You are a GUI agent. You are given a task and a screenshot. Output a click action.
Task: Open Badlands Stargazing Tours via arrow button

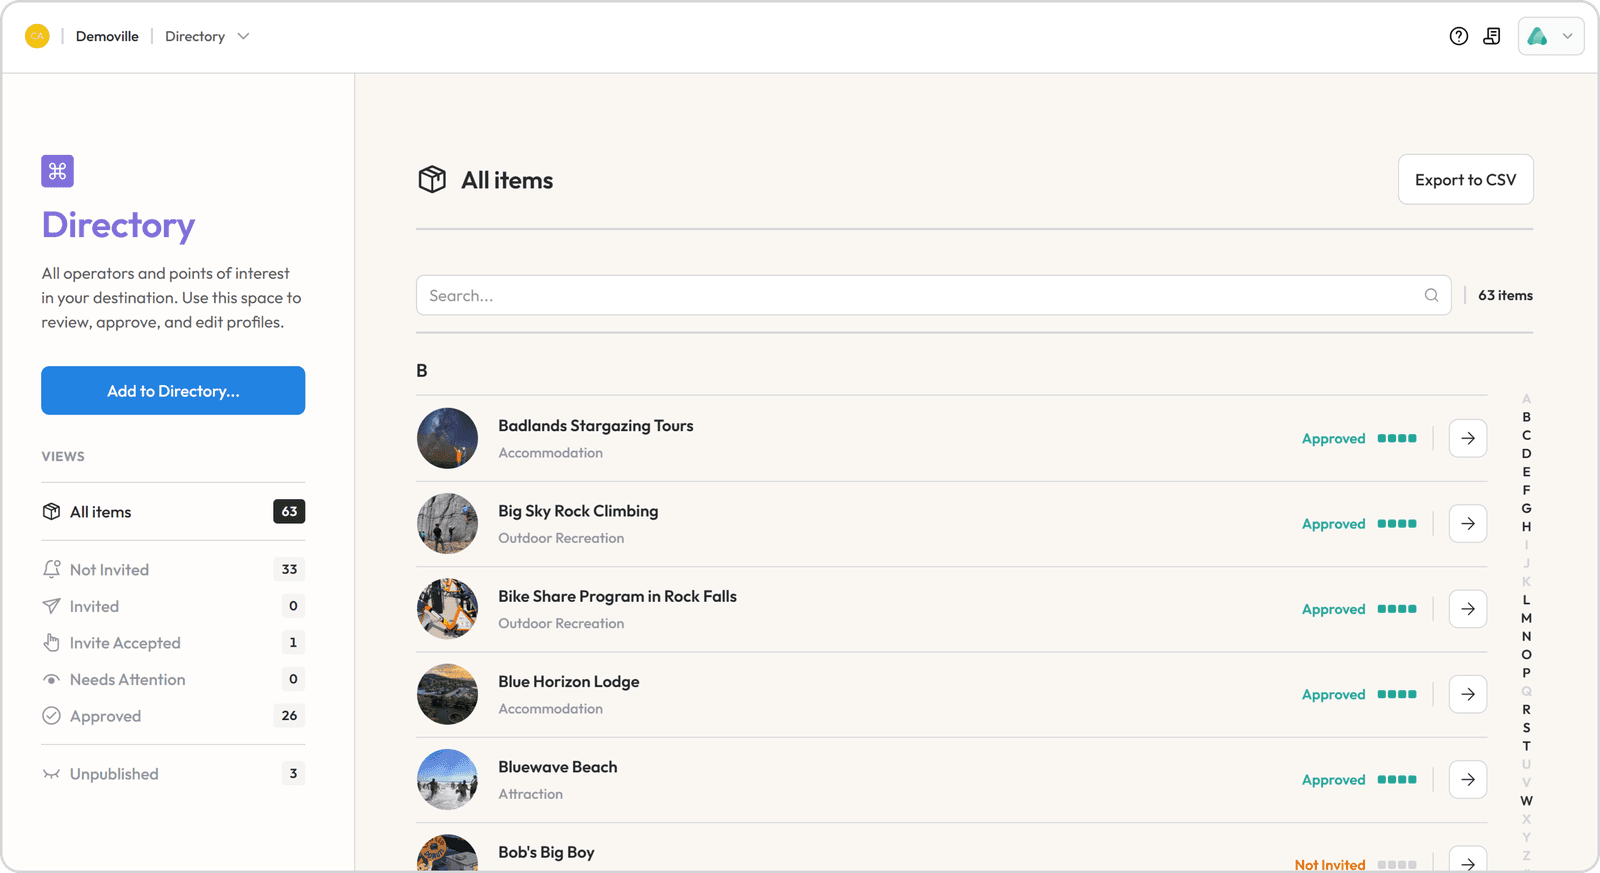click(1468, 438)
